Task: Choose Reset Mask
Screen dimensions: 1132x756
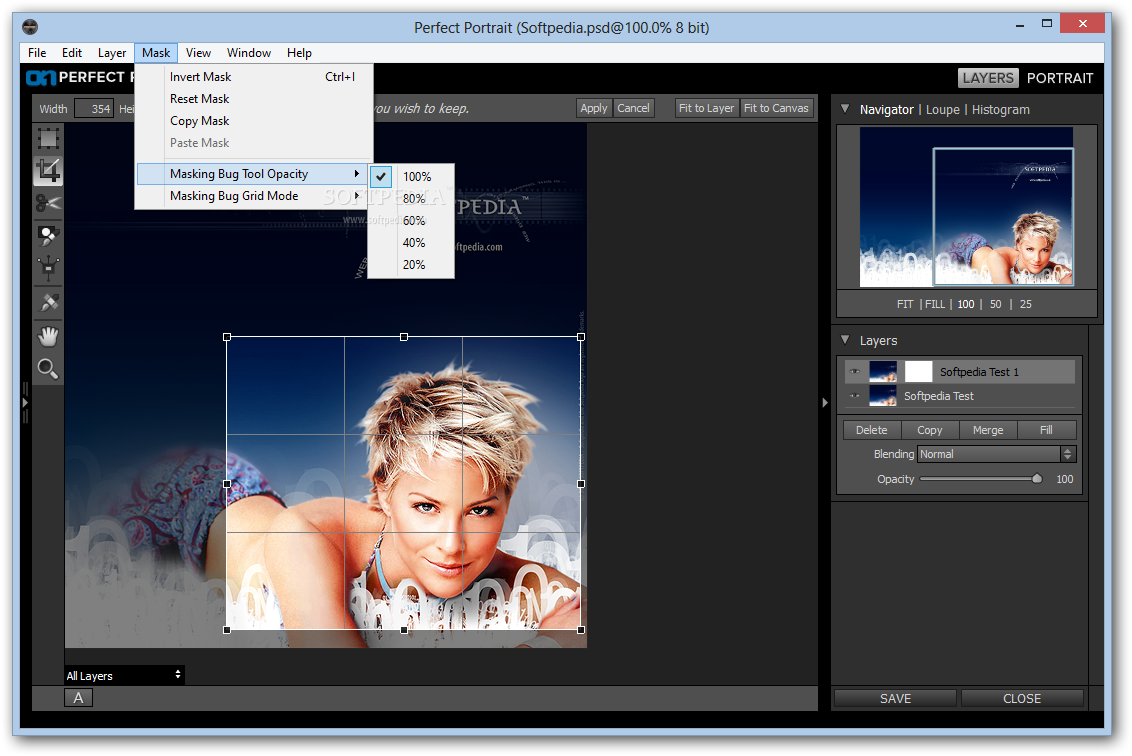Action: pos(254,99)
